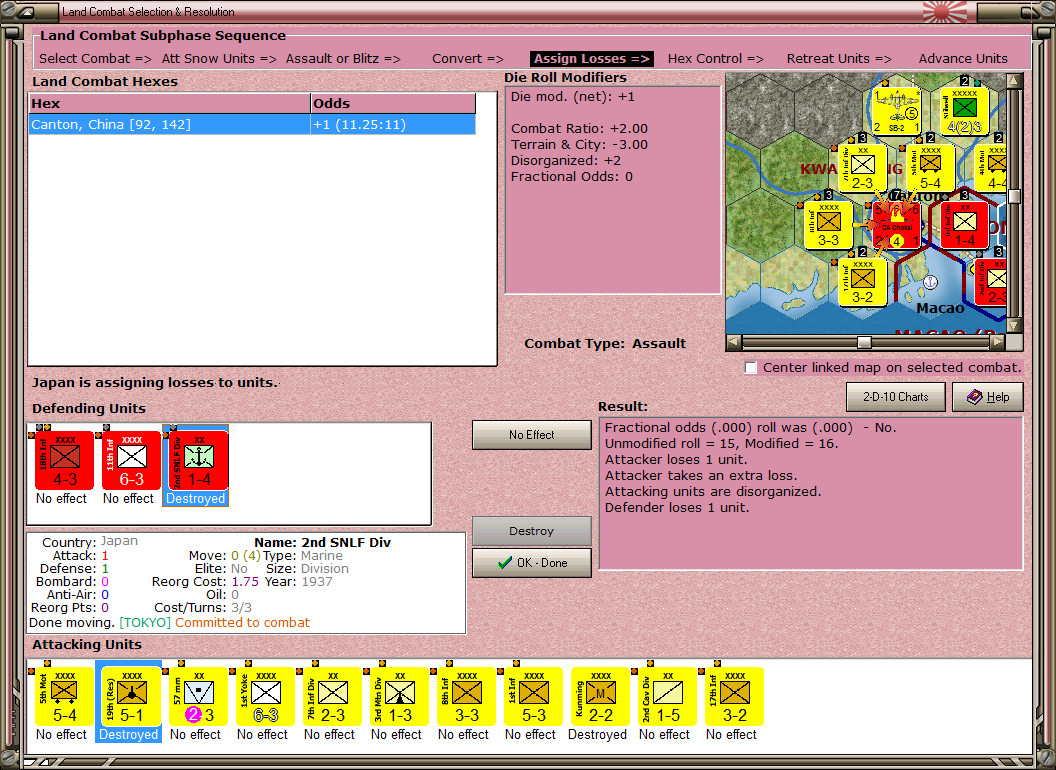Screen dimensions: 1056x770
Task: Click the [TOKYO] label in unit details
Action: click(145, 622)
